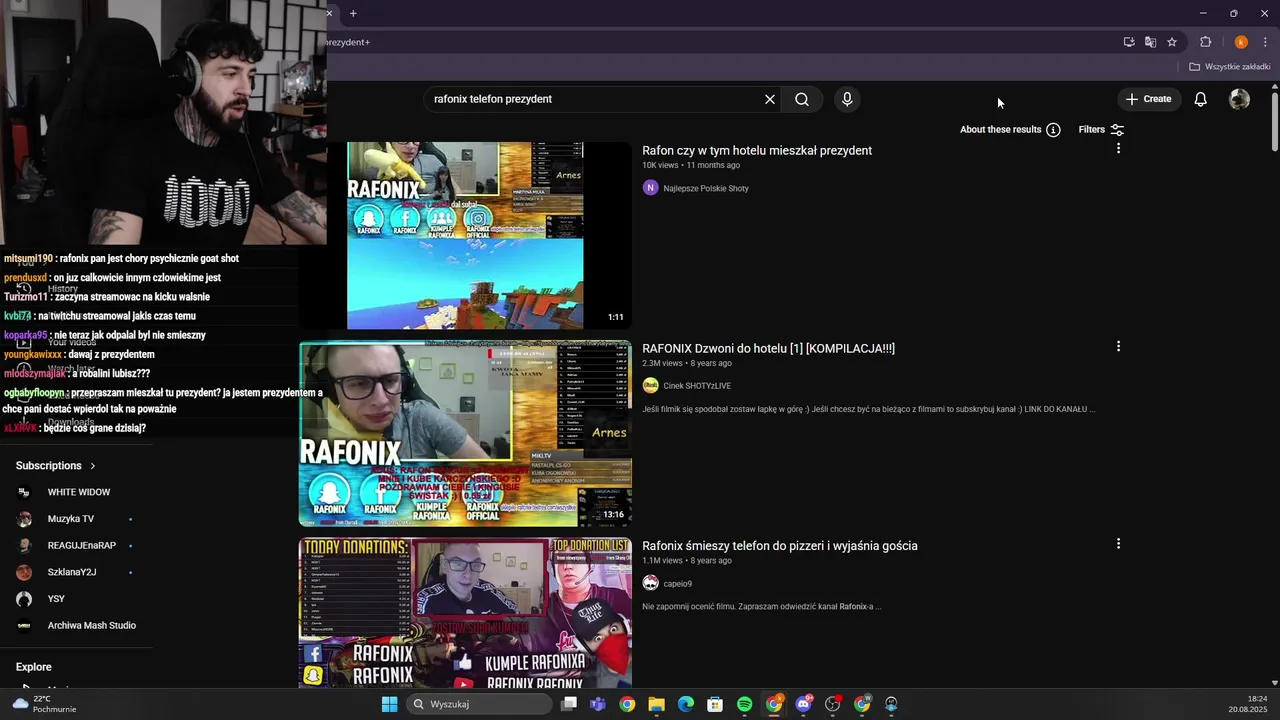Click the Explore section heading
Viewport: 1280px width, 720px height.
click(x=34, y=667)
